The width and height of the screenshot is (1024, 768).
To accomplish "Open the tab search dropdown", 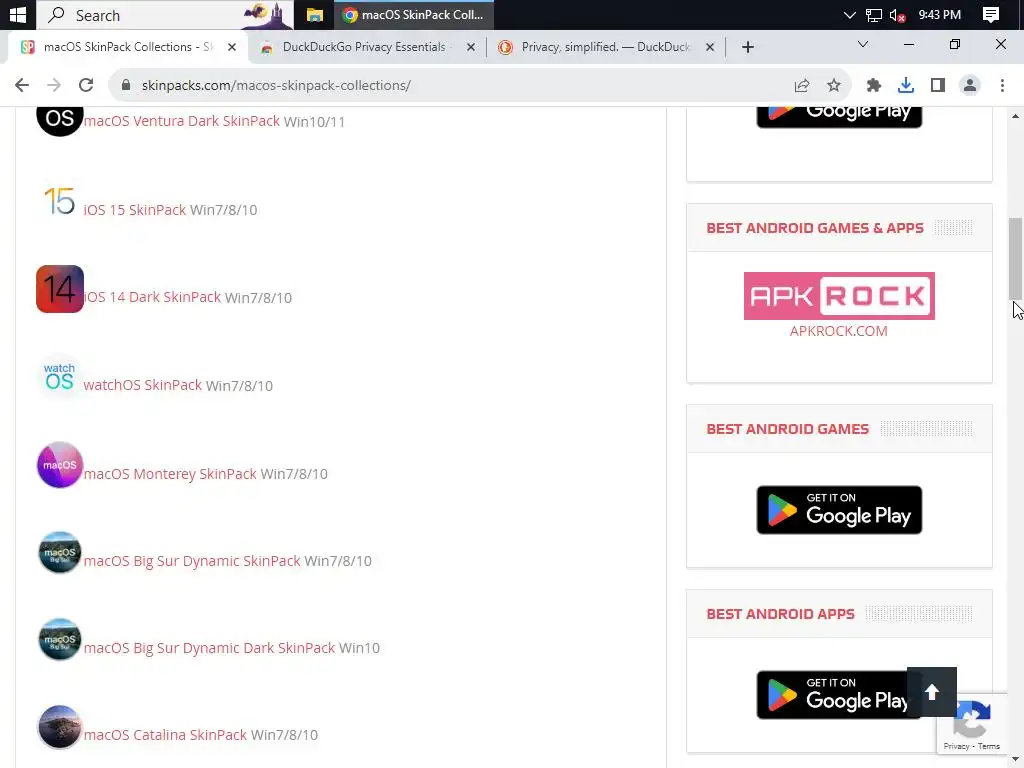I will click(x=863, y=44).
